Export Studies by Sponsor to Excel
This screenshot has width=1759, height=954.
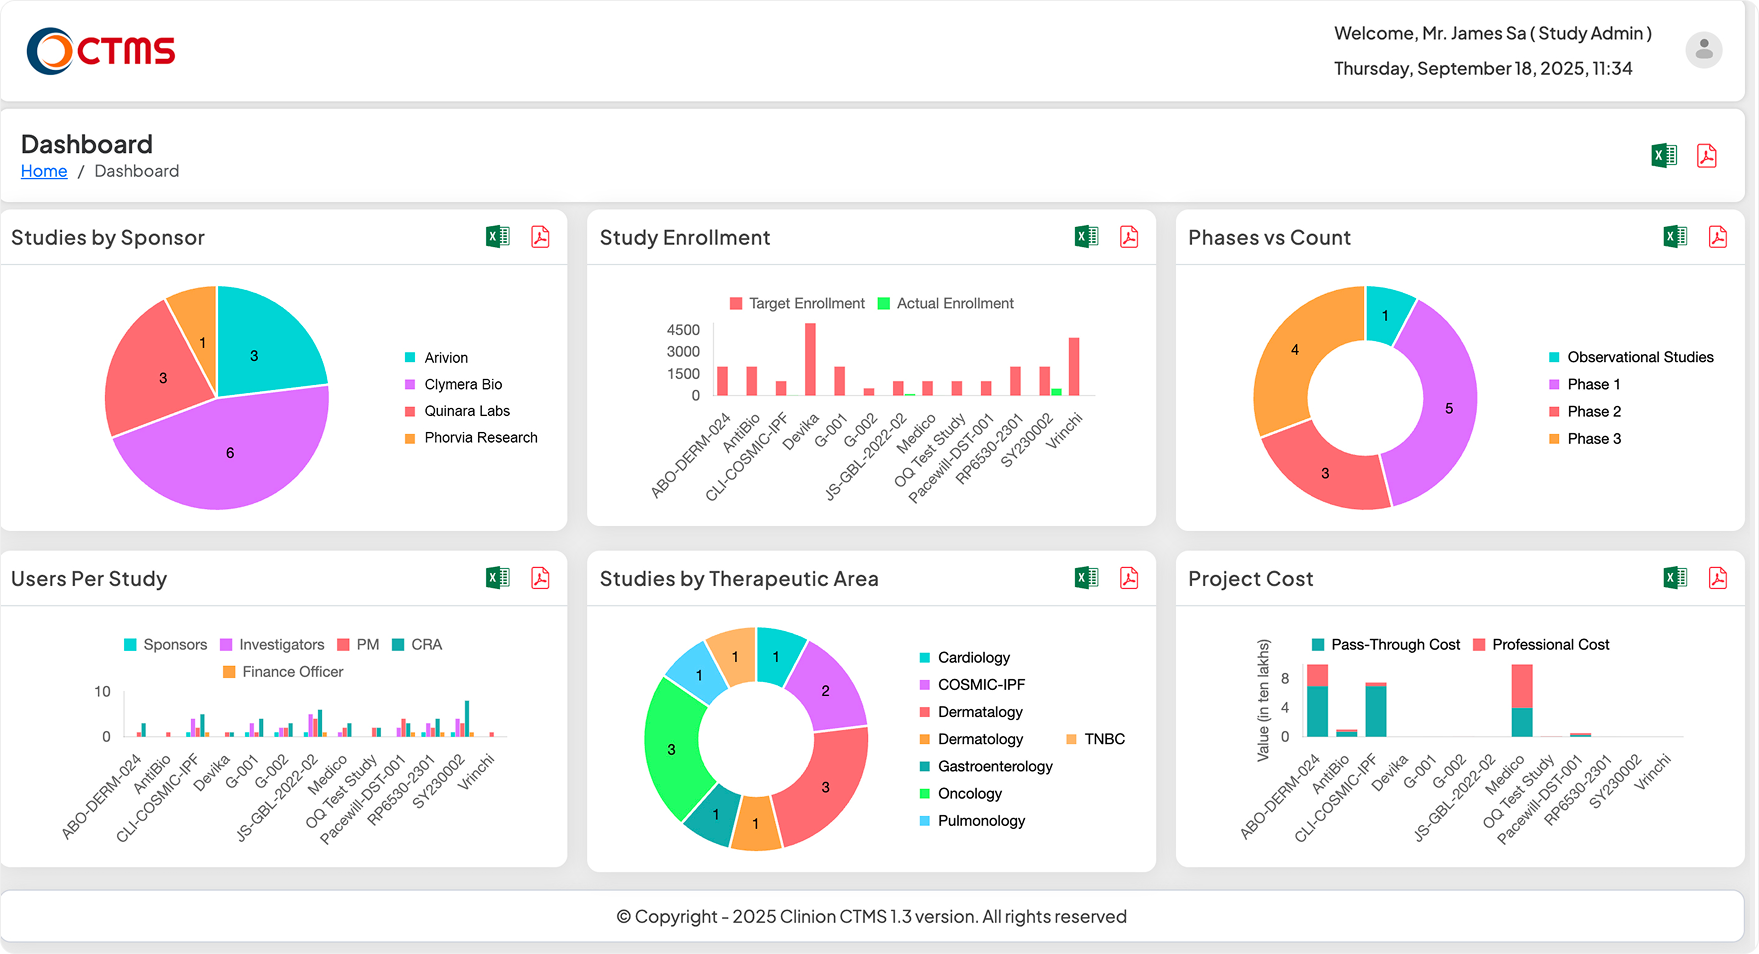point(498,237)
